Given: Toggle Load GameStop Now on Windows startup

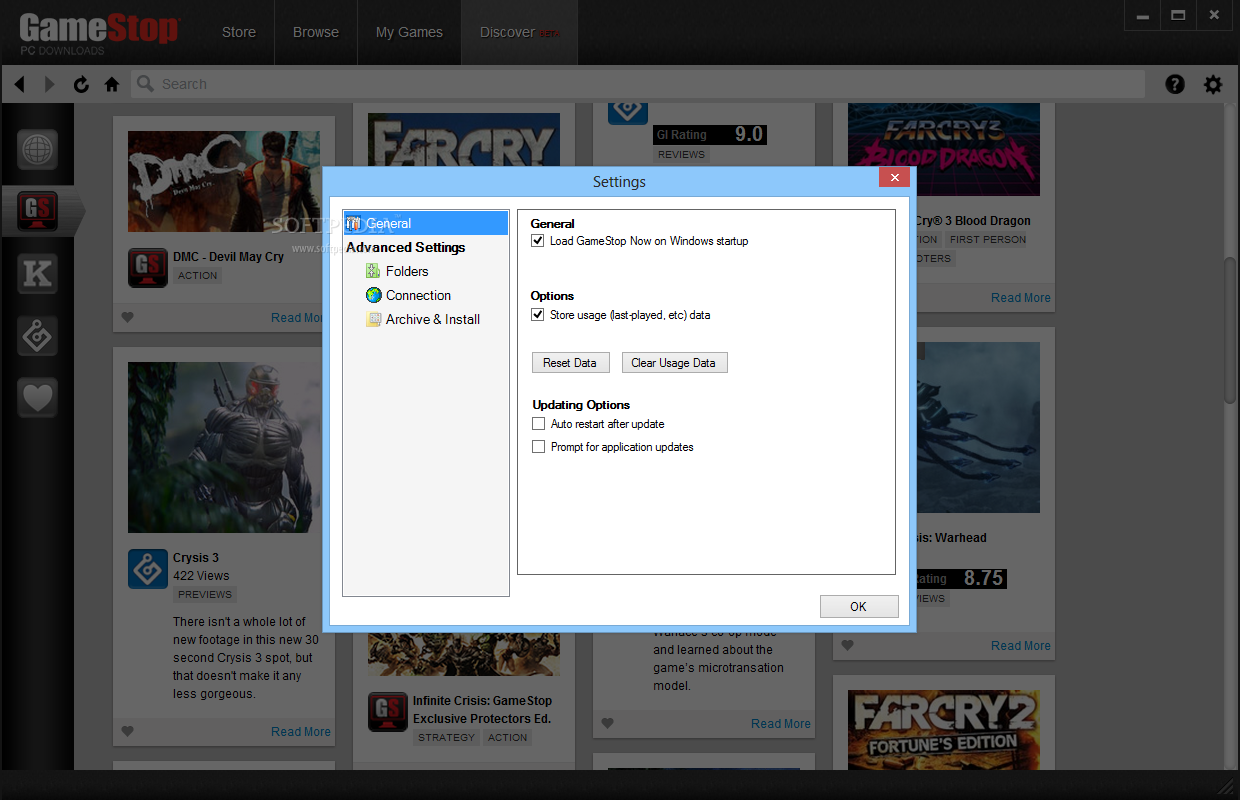Looking at the screenshot, I should click(538, 241).
